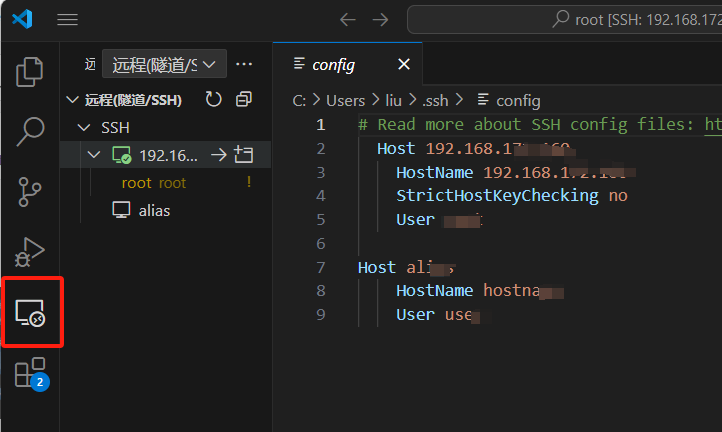This screenshot has width=722, height=432.
Task: Click User keyword on line 5
Action: point(415,220)
